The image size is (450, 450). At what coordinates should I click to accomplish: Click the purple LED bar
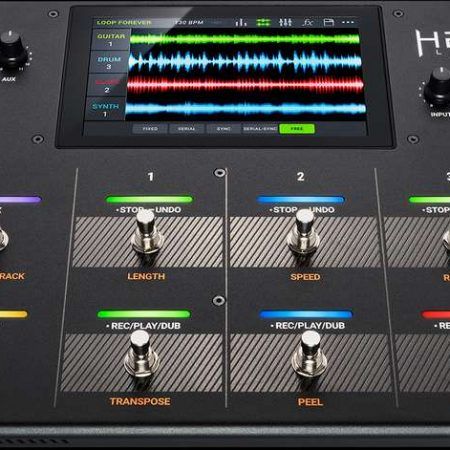[x=20, y=200]
